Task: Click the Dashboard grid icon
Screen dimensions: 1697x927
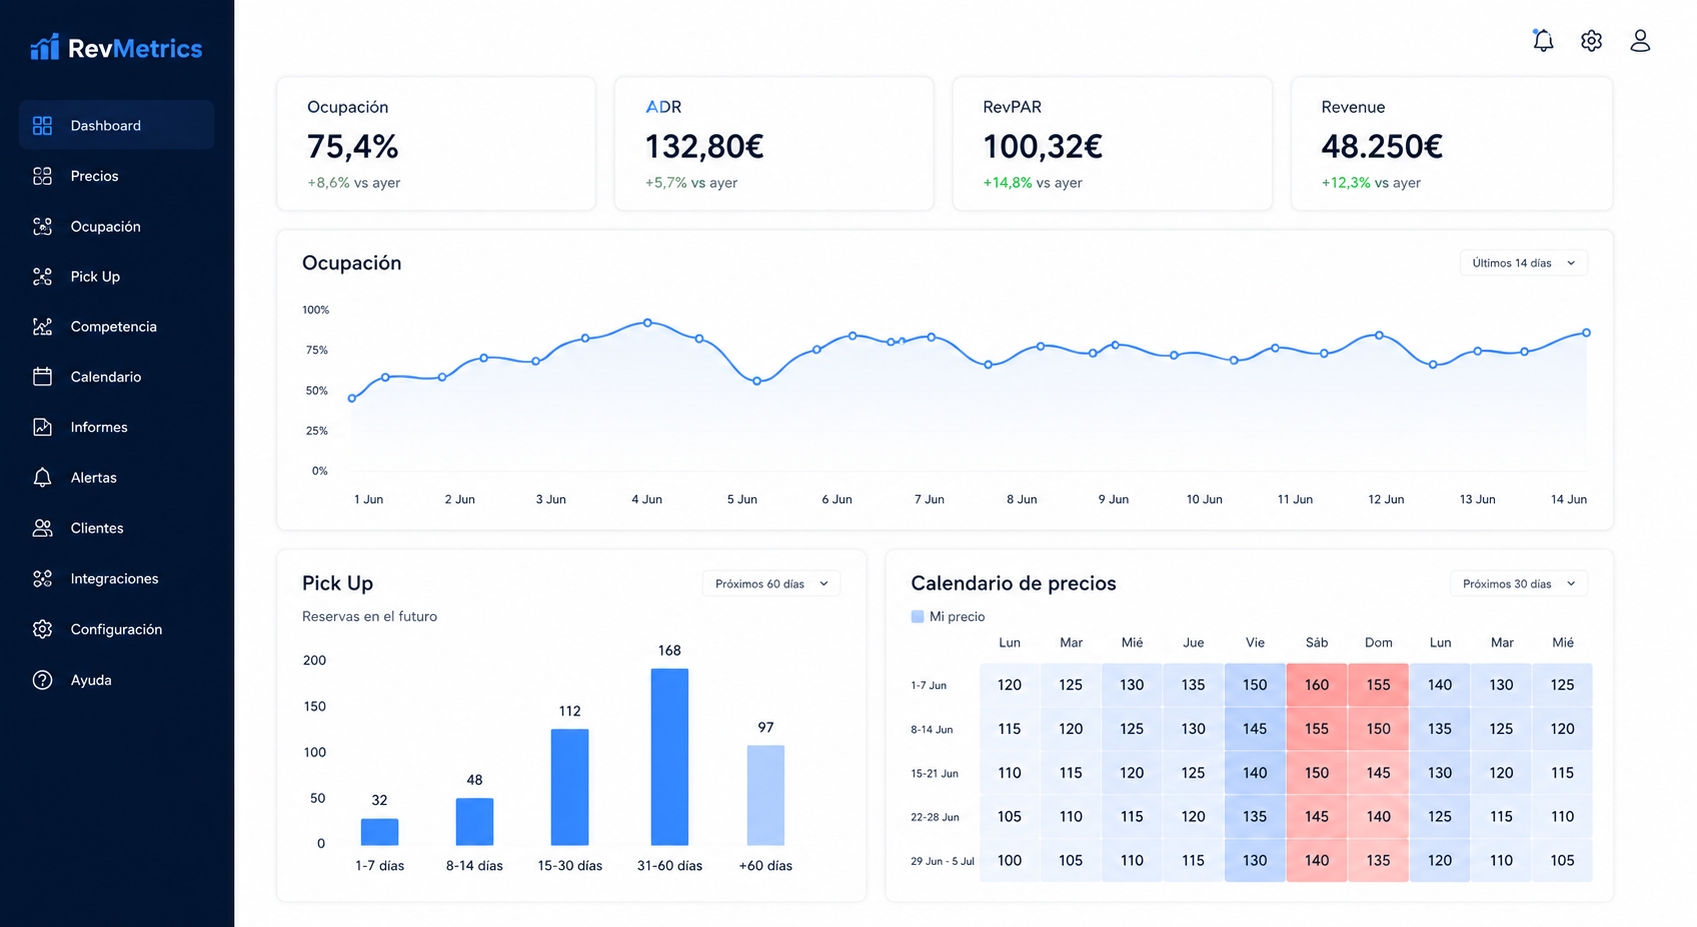Action: click(x=42, y=125)
